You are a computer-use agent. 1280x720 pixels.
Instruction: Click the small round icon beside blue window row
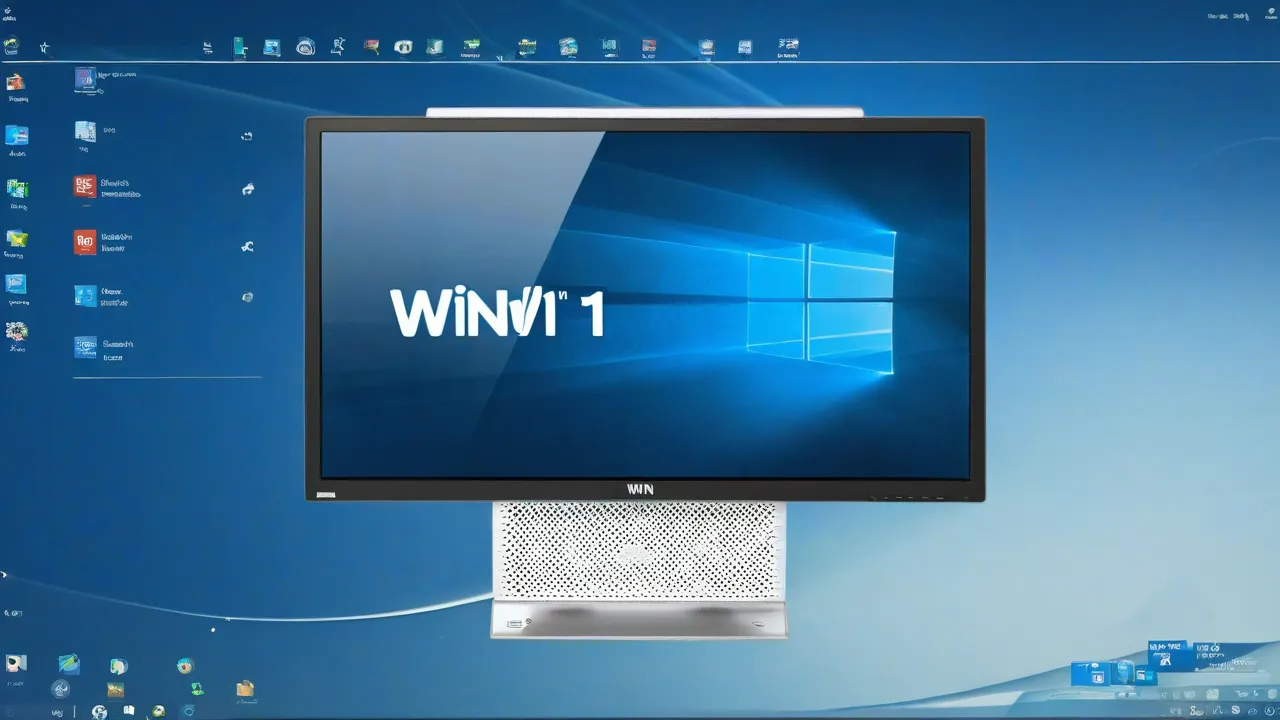[247, 297]
